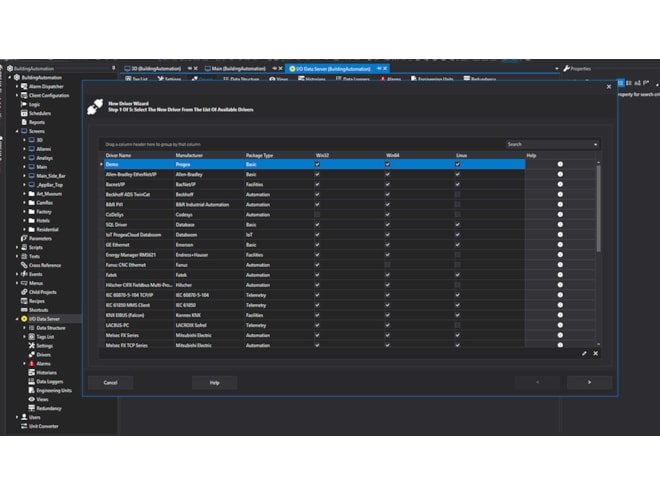Click the Recipes icon in project tree
Screen dimensions: 660x495
tap(23, 300)
